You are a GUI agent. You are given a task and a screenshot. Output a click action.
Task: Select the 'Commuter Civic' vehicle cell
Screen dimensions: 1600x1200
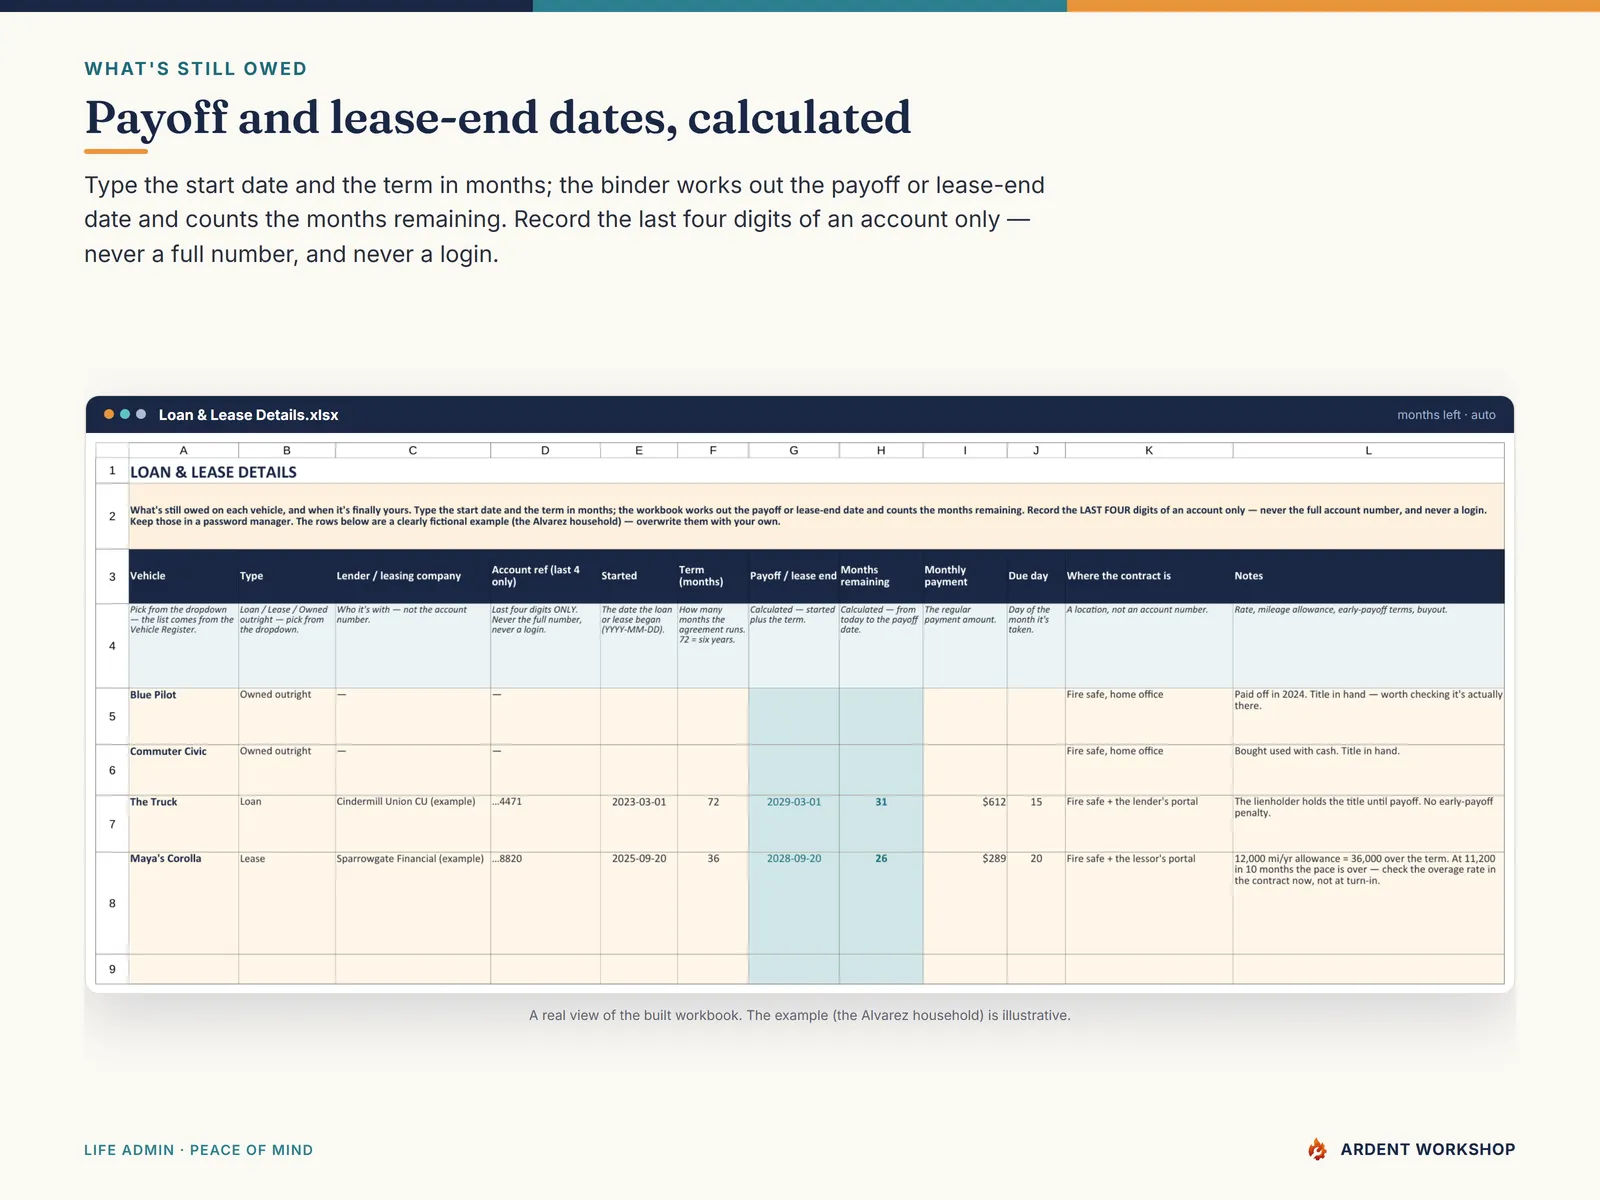(183, 770)
